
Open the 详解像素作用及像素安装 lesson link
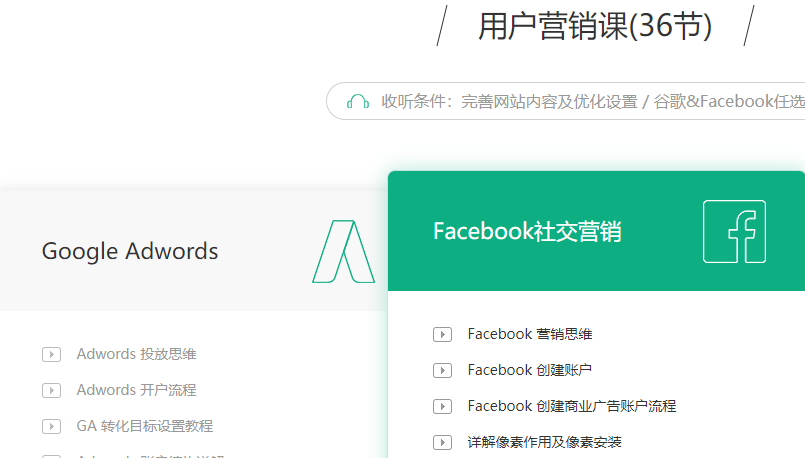pyautogui.click(x=544, y=442)
